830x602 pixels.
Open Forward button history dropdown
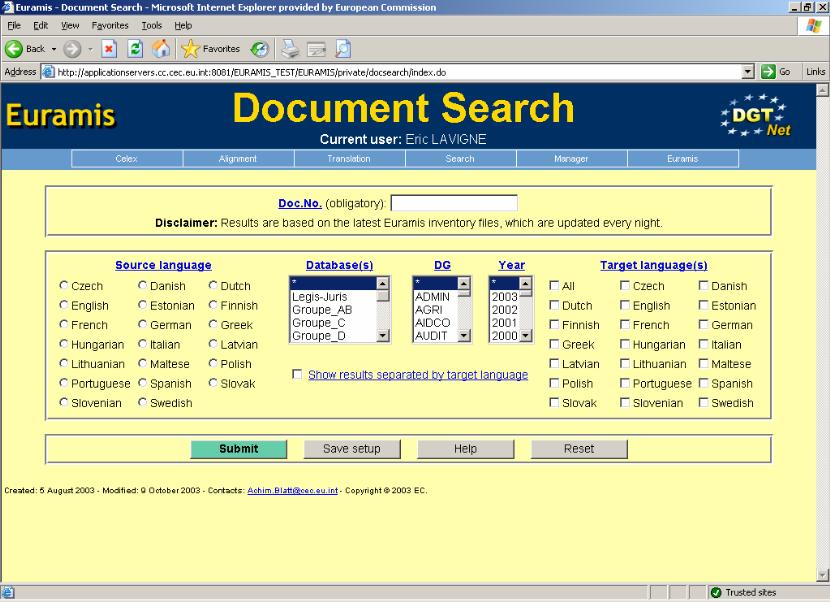[91, 49]
